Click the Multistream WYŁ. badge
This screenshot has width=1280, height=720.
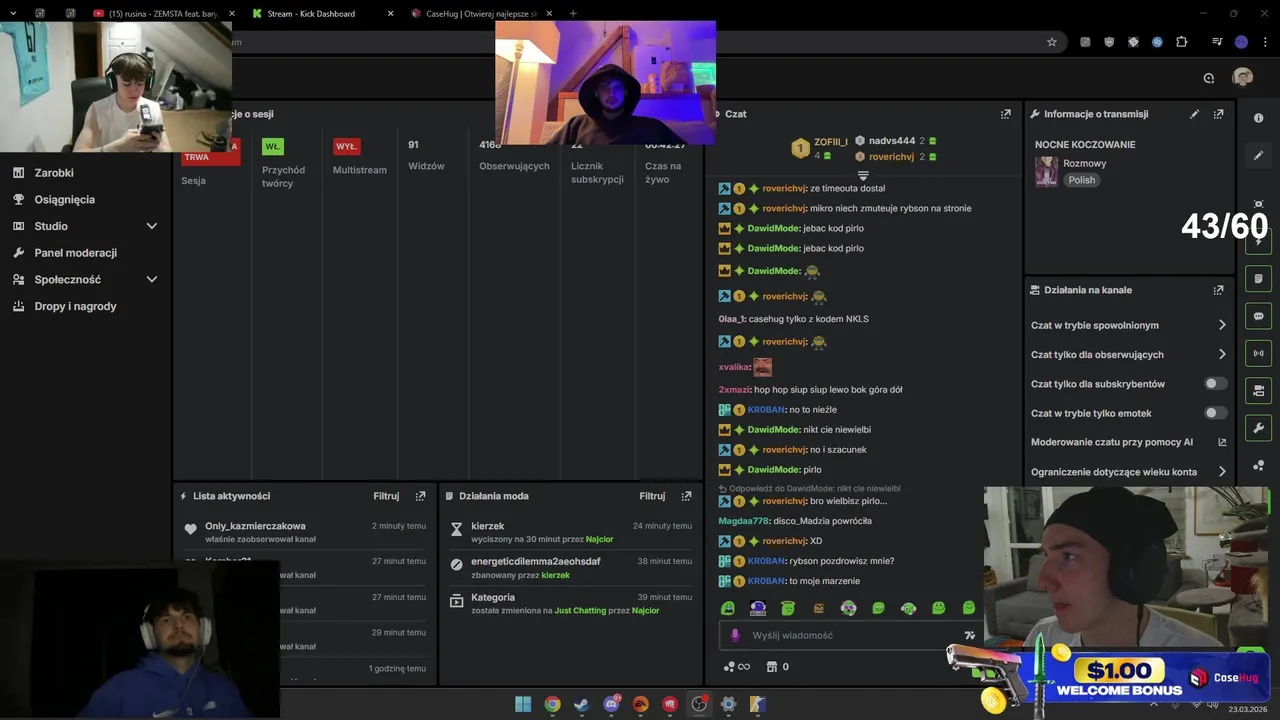click(x=346, y=147)
